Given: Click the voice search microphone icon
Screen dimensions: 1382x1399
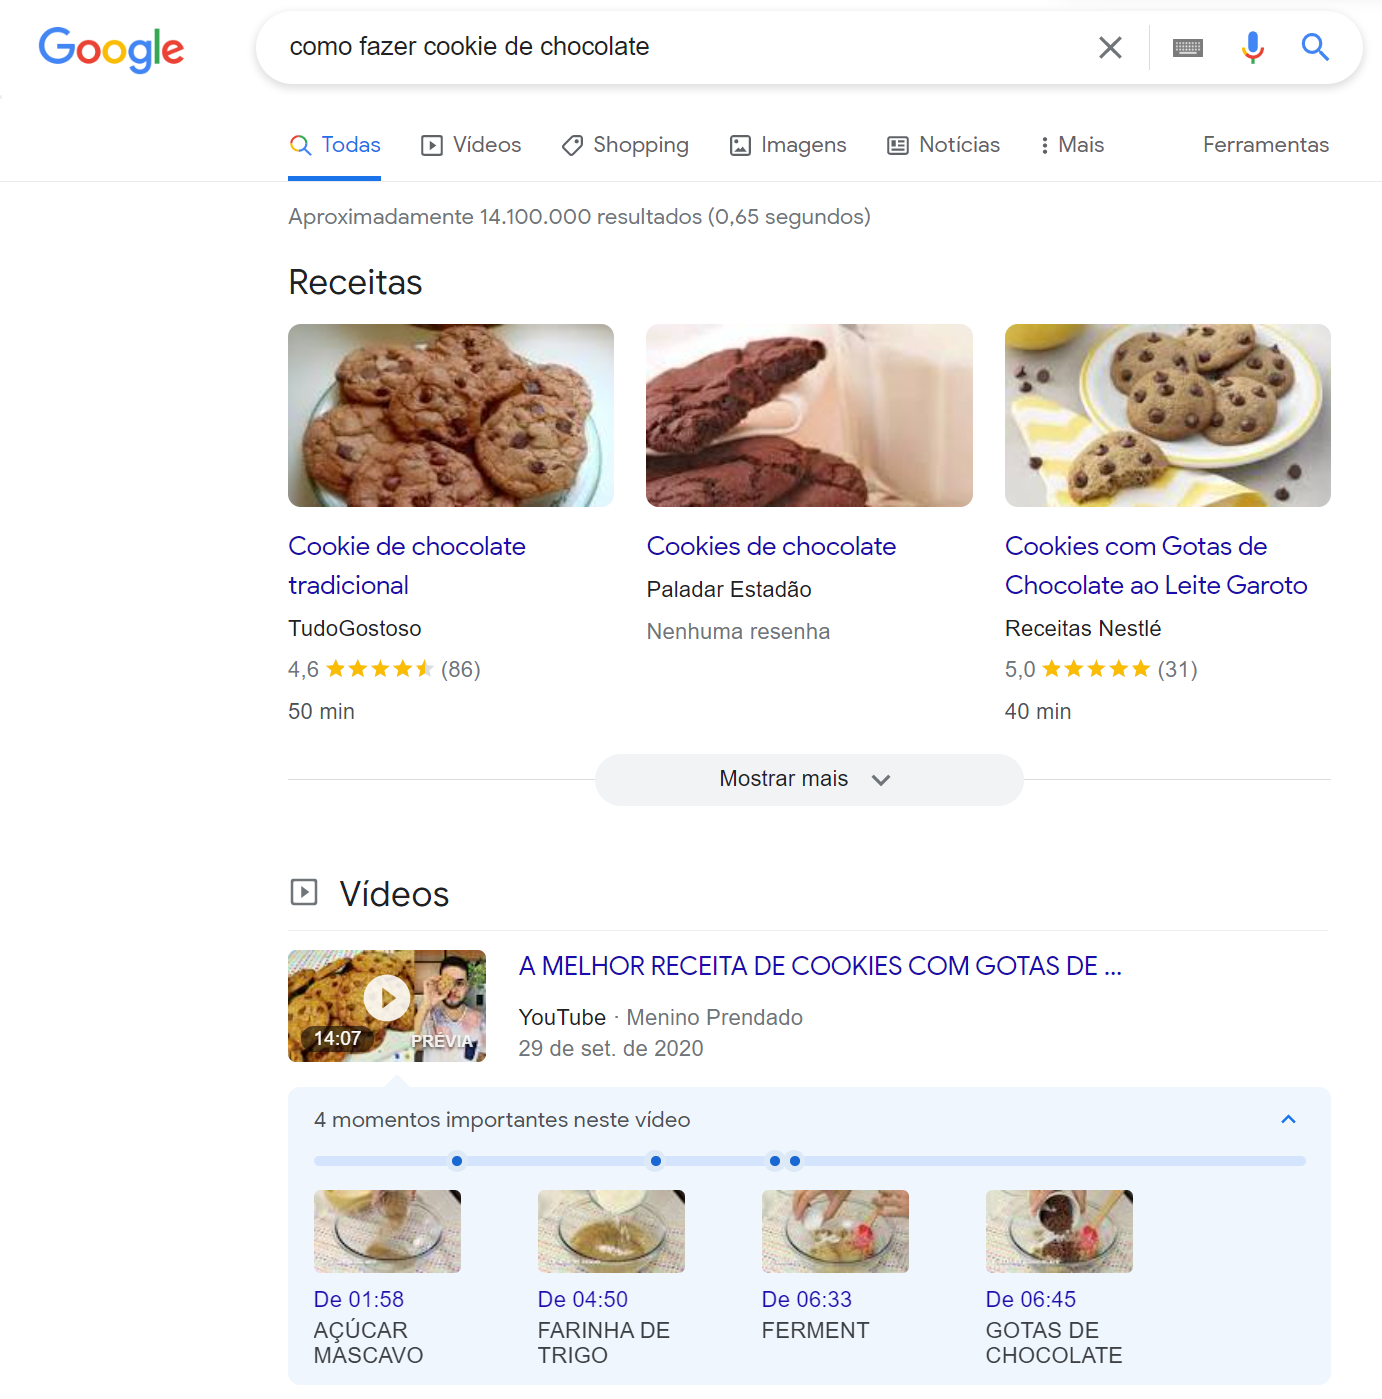Looking at the screenshot, I should 1251,47.
